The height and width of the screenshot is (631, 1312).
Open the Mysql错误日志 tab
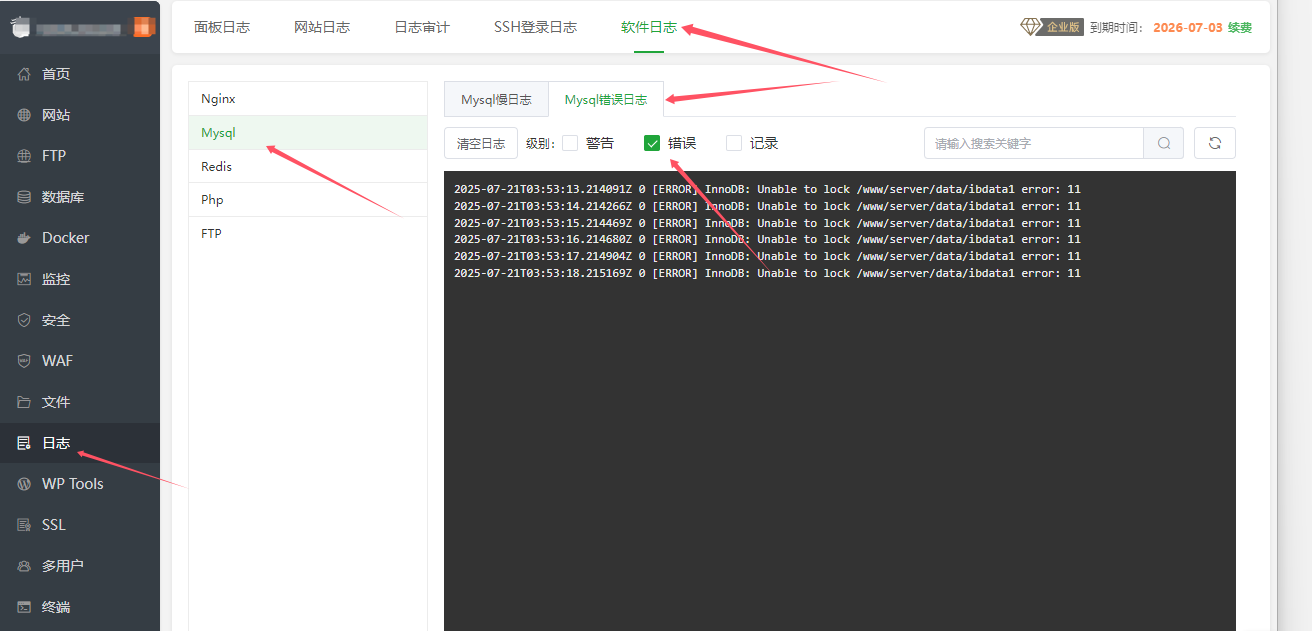tap(606, 100)
